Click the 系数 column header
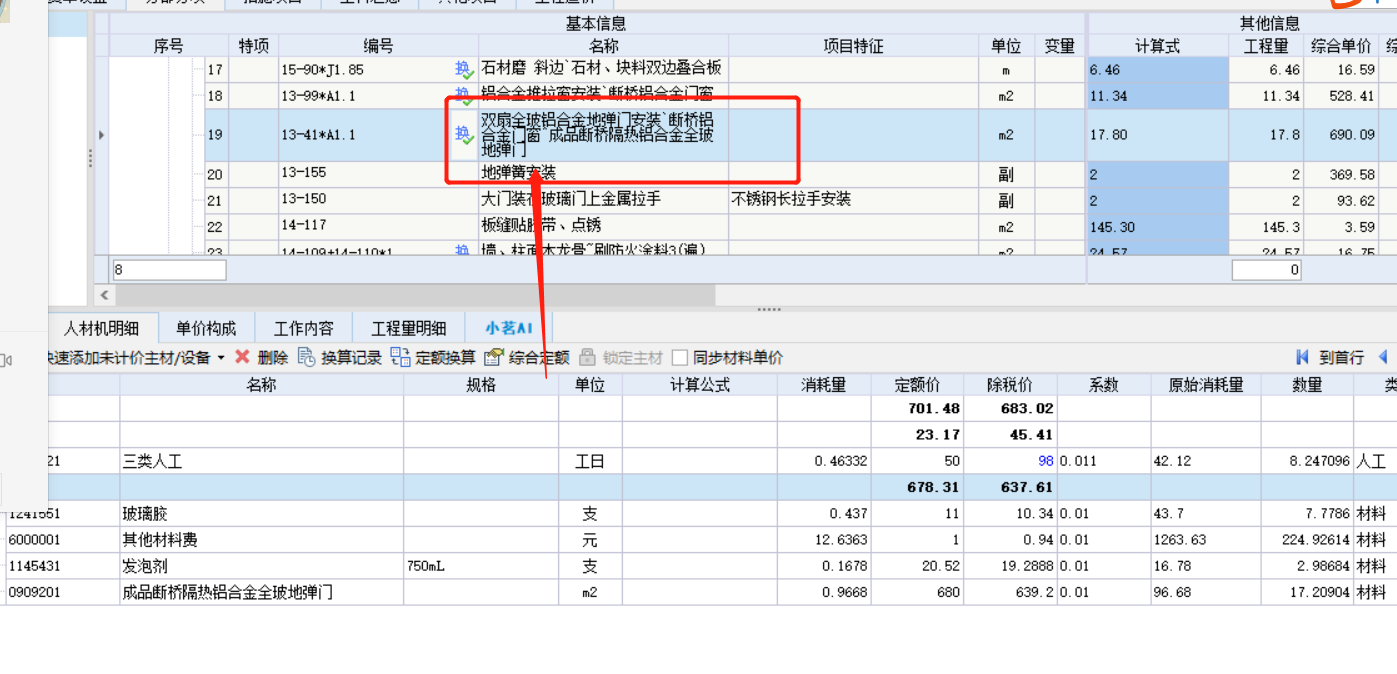Screen dimensions: 1397x674 1104,384
